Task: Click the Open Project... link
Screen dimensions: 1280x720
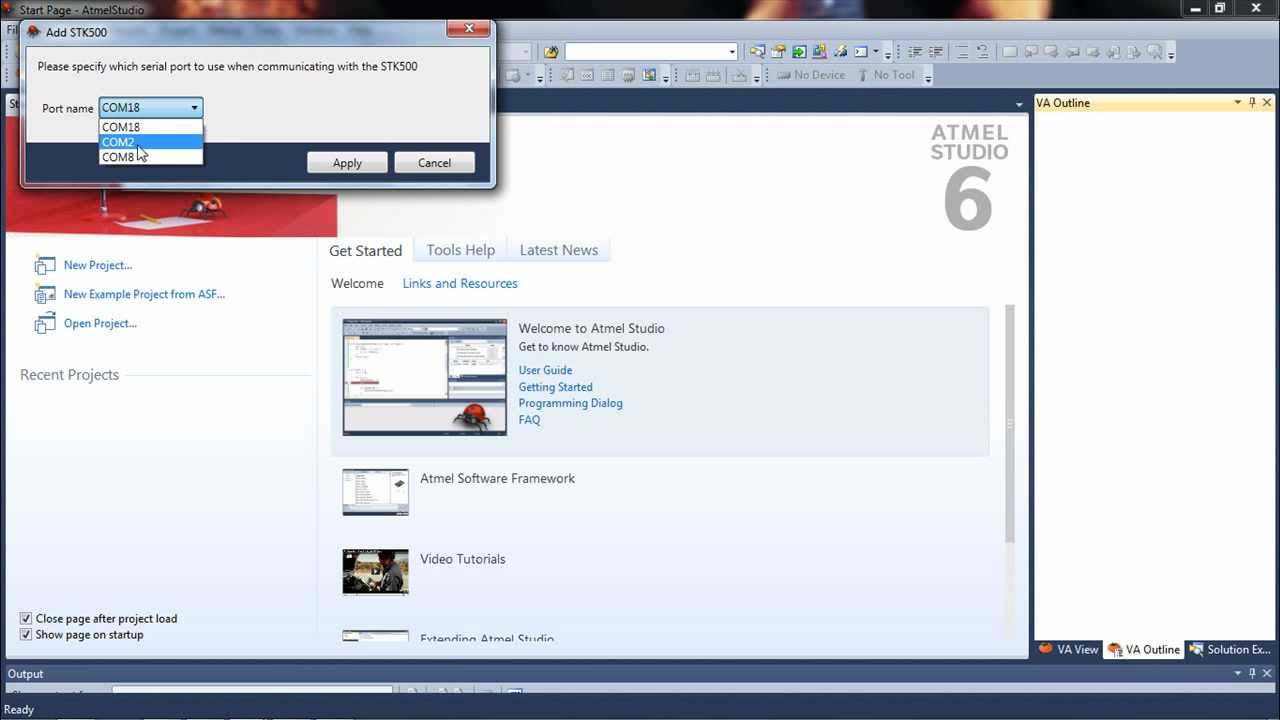Action: 100,323
